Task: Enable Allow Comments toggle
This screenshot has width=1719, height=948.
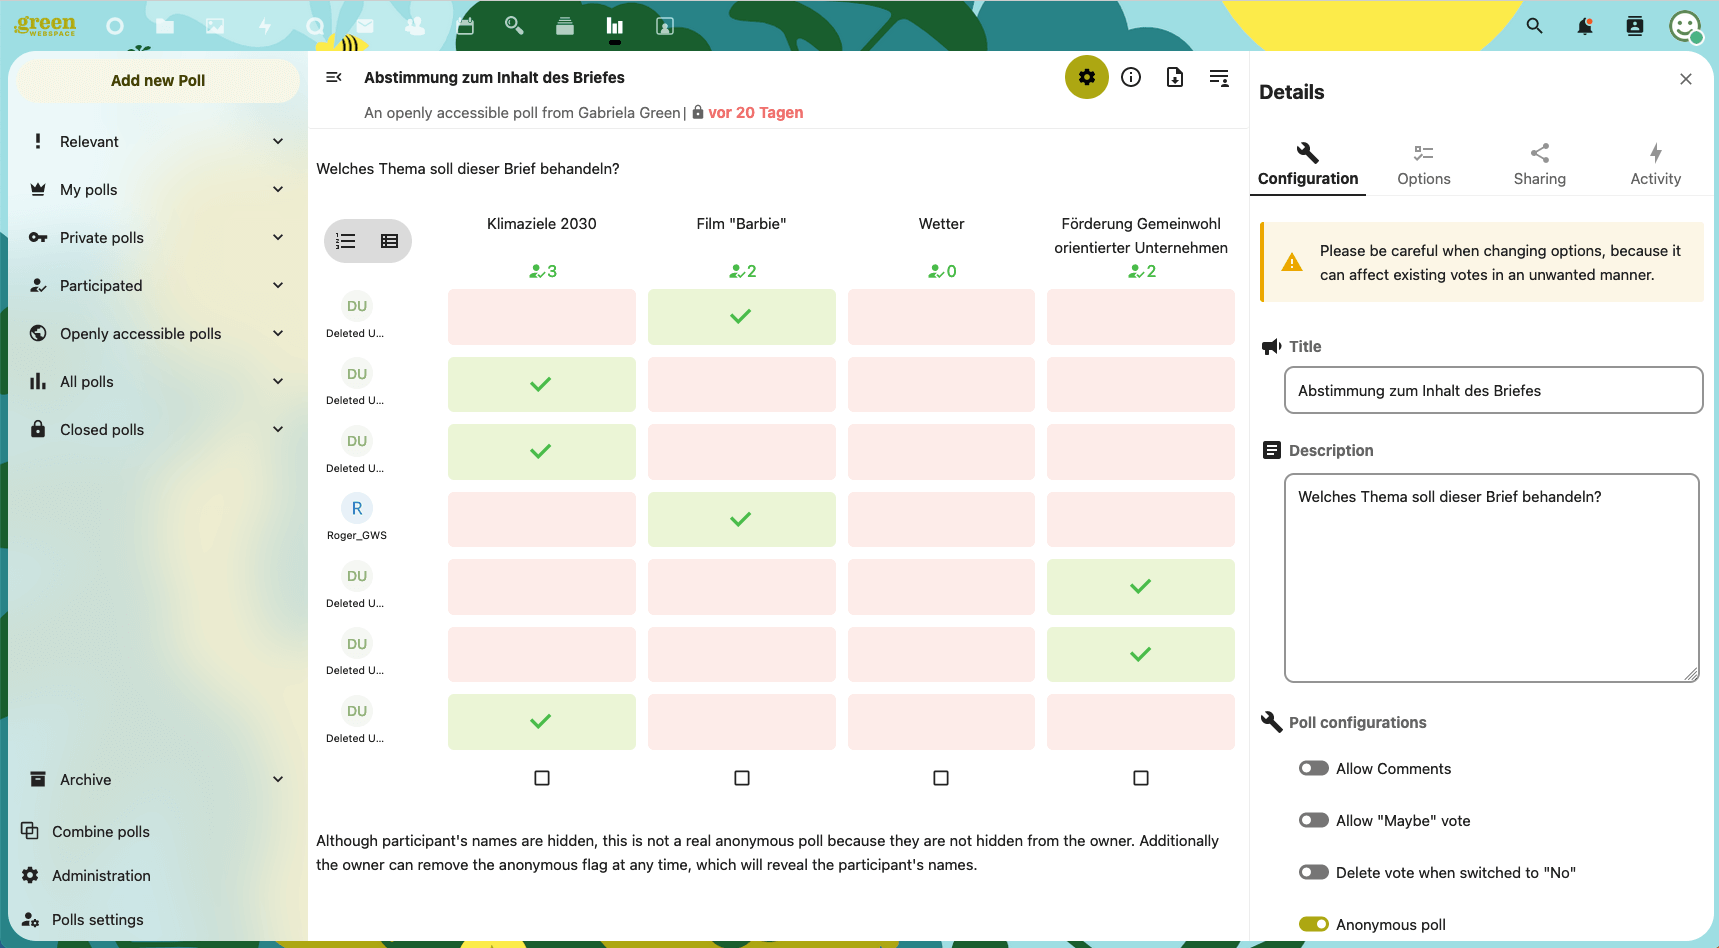Action: pyautogui.click(x=1314, y=768)
